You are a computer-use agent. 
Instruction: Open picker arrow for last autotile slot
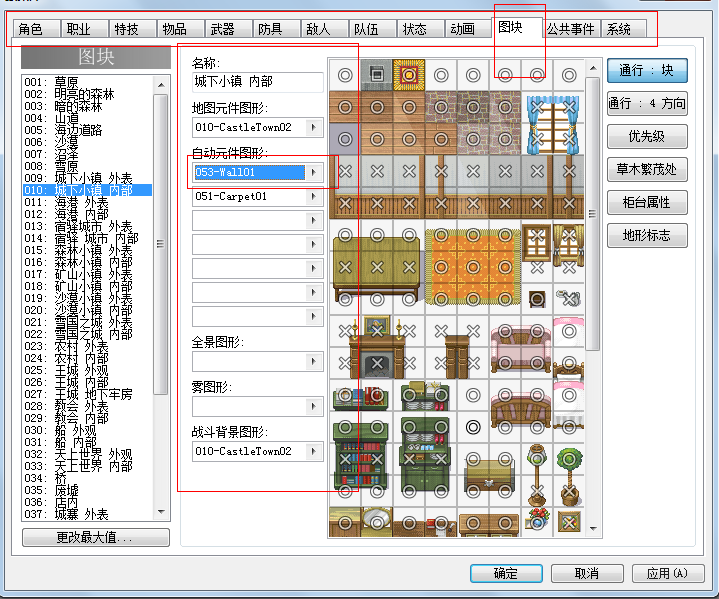[x=314, y=316]
